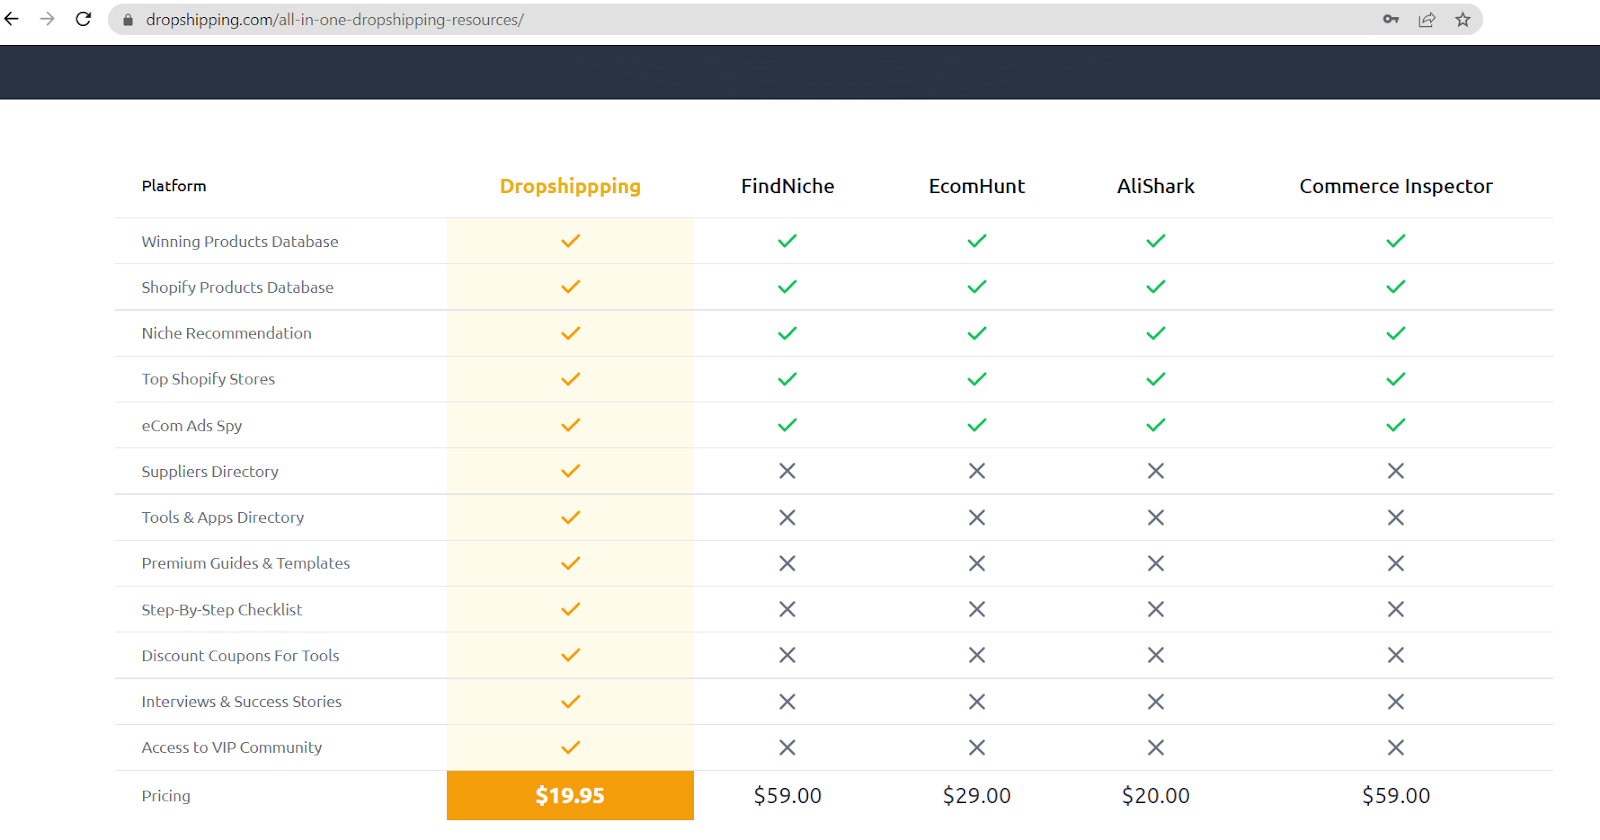Select the Dropshippping column header
Image resolution: width=1600 pixels, height=840 pixels.
(570, 186)
